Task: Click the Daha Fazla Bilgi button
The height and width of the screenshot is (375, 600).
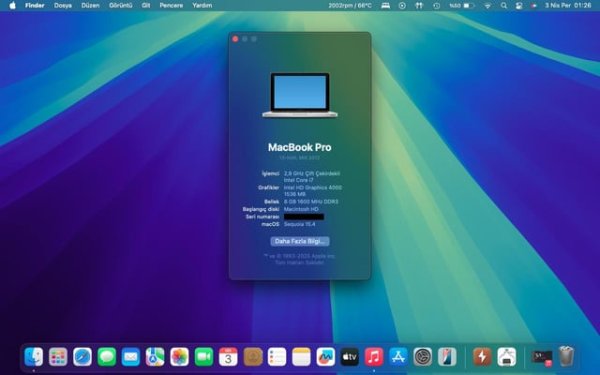Action: point(300,241)
